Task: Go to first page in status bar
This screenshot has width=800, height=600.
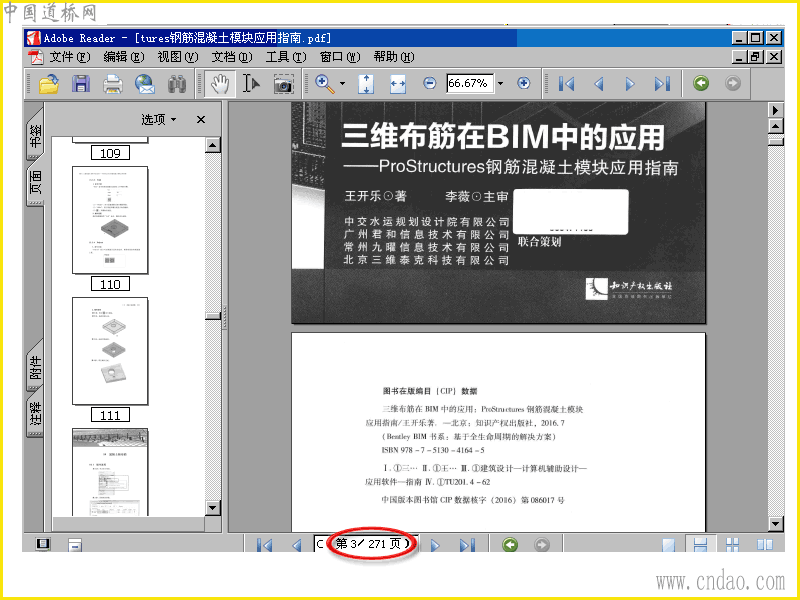Action: click(264, 545)
